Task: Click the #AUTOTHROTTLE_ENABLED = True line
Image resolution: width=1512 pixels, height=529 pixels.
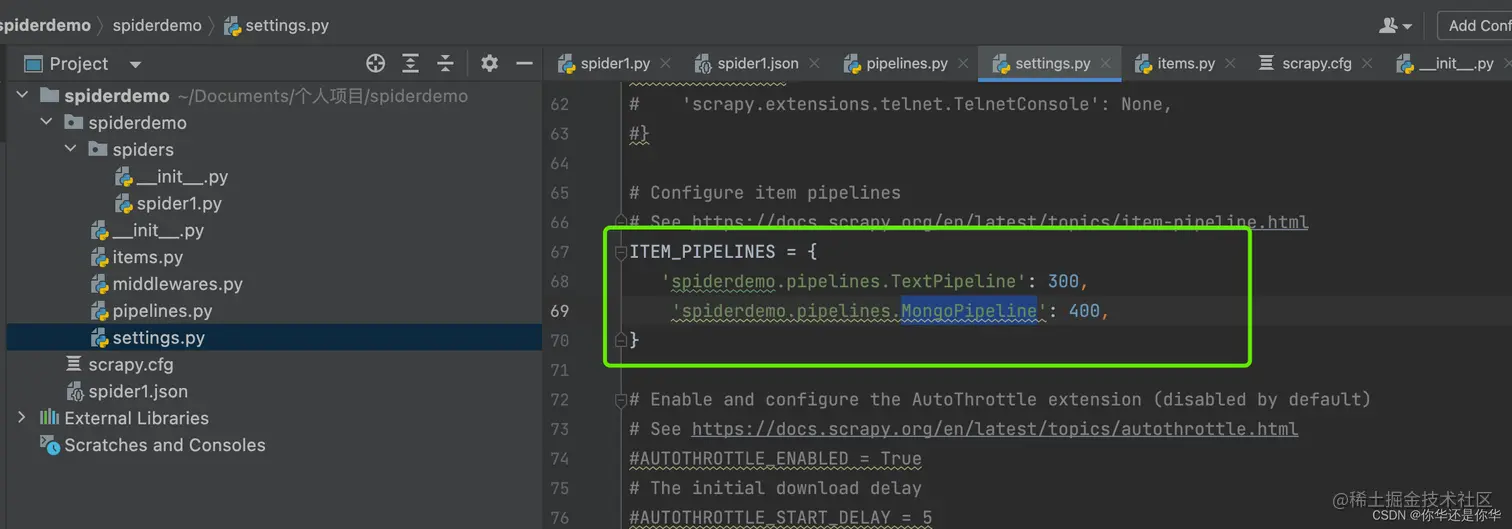Action: 775,459
